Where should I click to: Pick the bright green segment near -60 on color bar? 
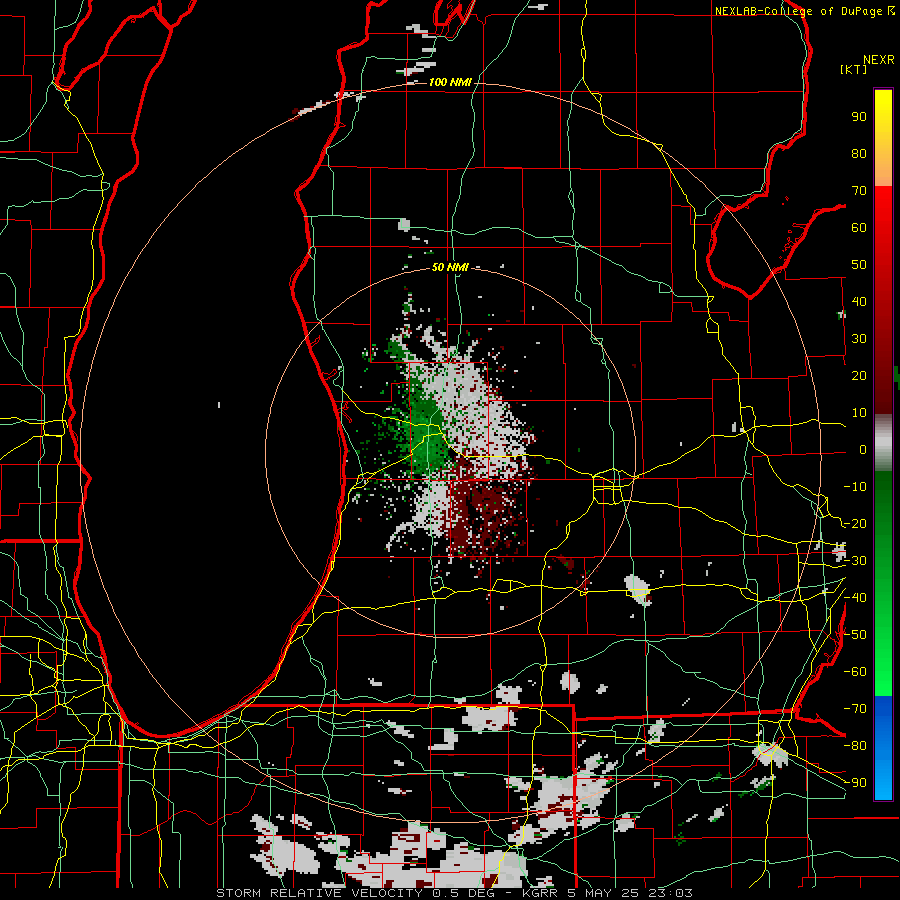coord(883,672)
